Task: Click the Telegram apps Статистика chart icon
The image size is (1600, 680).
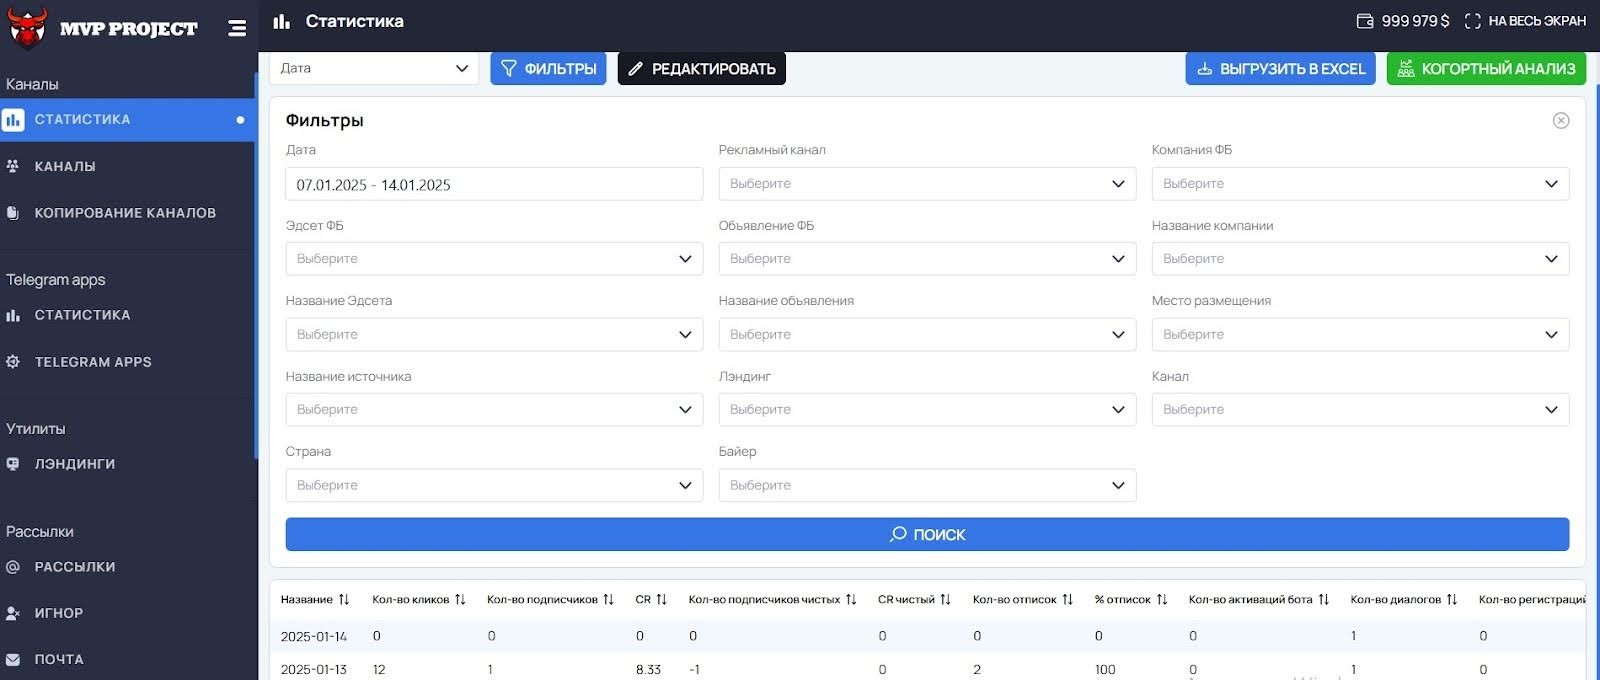Action: 13,315
